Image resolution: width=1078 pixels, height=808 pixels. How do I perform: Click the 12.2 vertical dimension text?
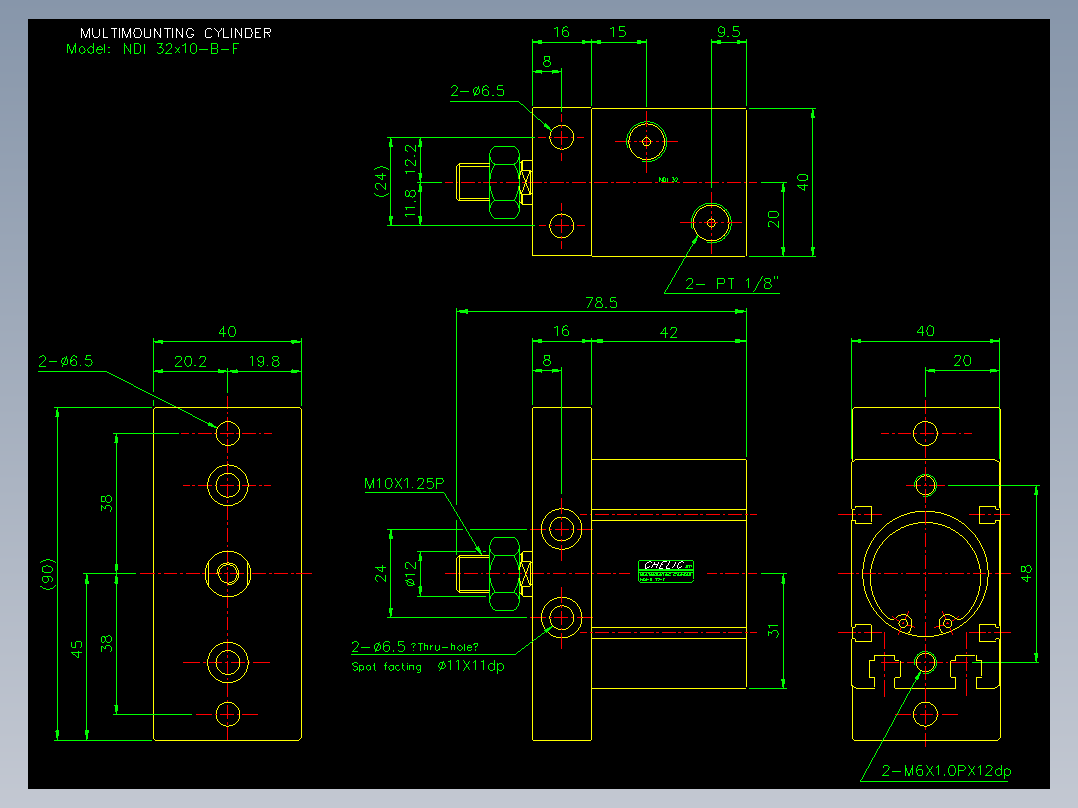click(410, 157)
